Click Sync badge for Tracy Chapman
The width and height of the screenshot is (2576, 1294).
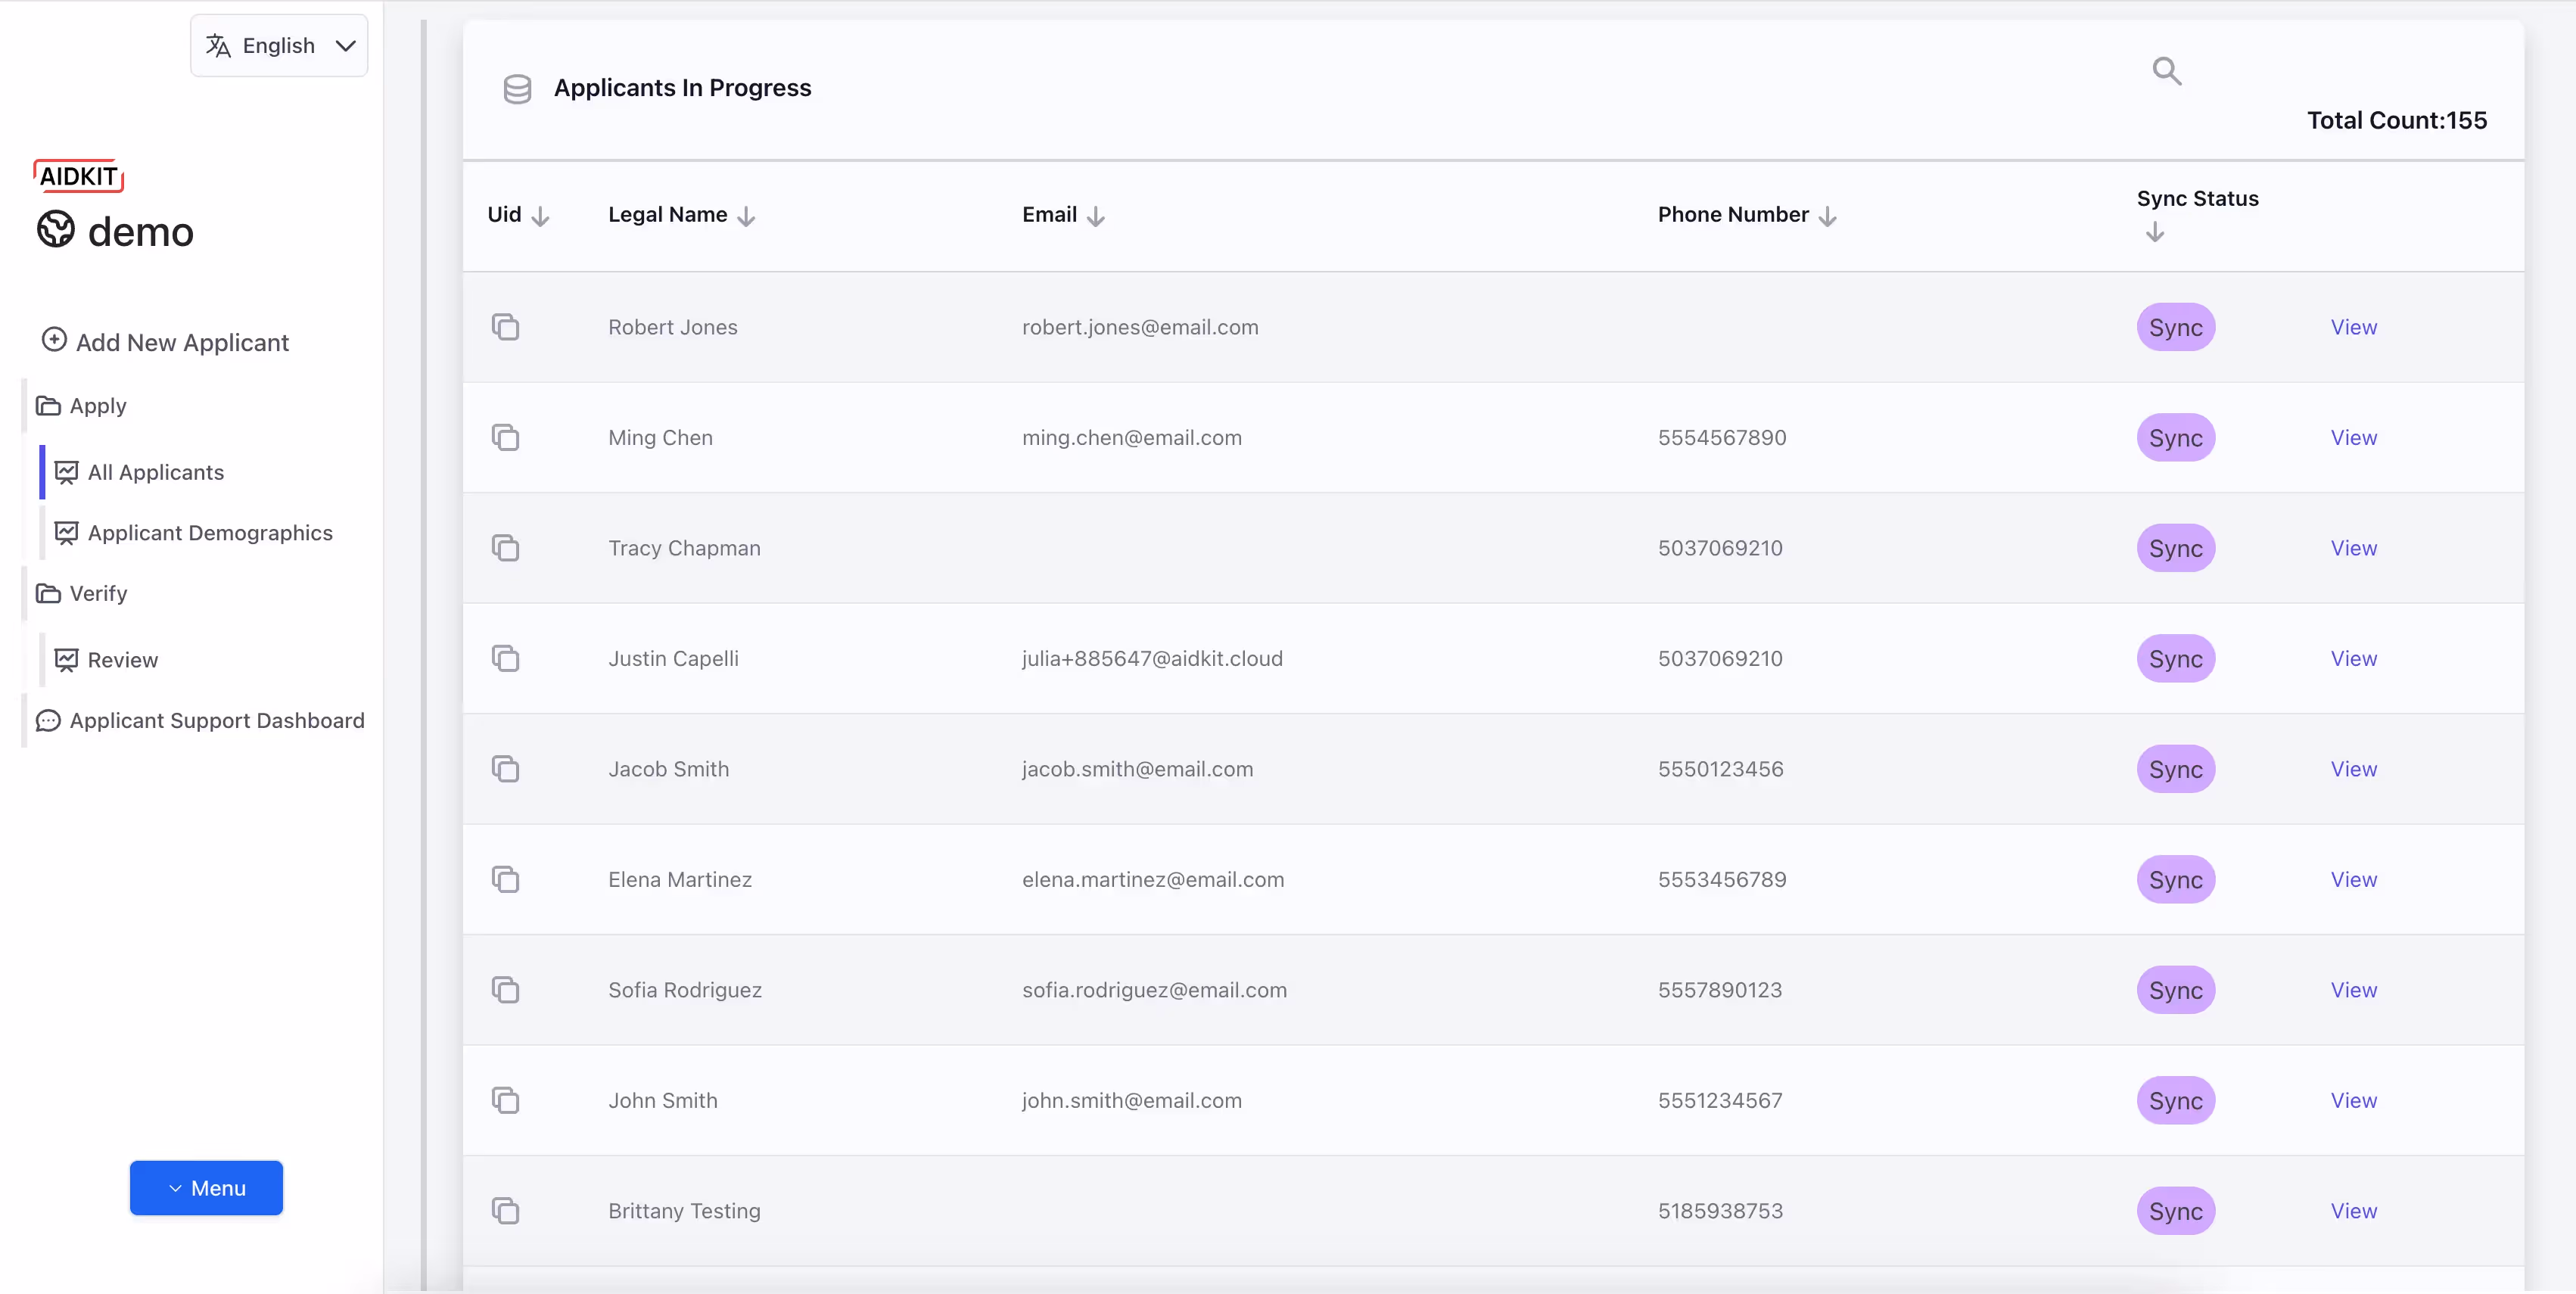tap(2176, 548)
